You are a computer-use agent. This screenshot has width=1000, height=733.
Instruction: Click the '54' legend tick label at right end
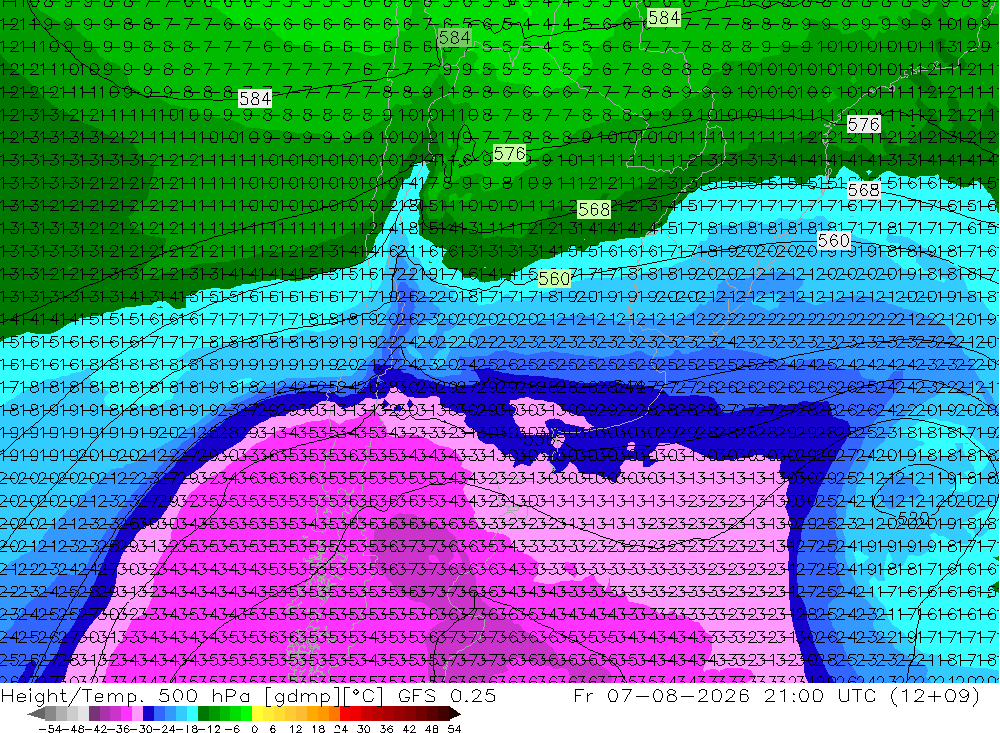tap(454, 729)
